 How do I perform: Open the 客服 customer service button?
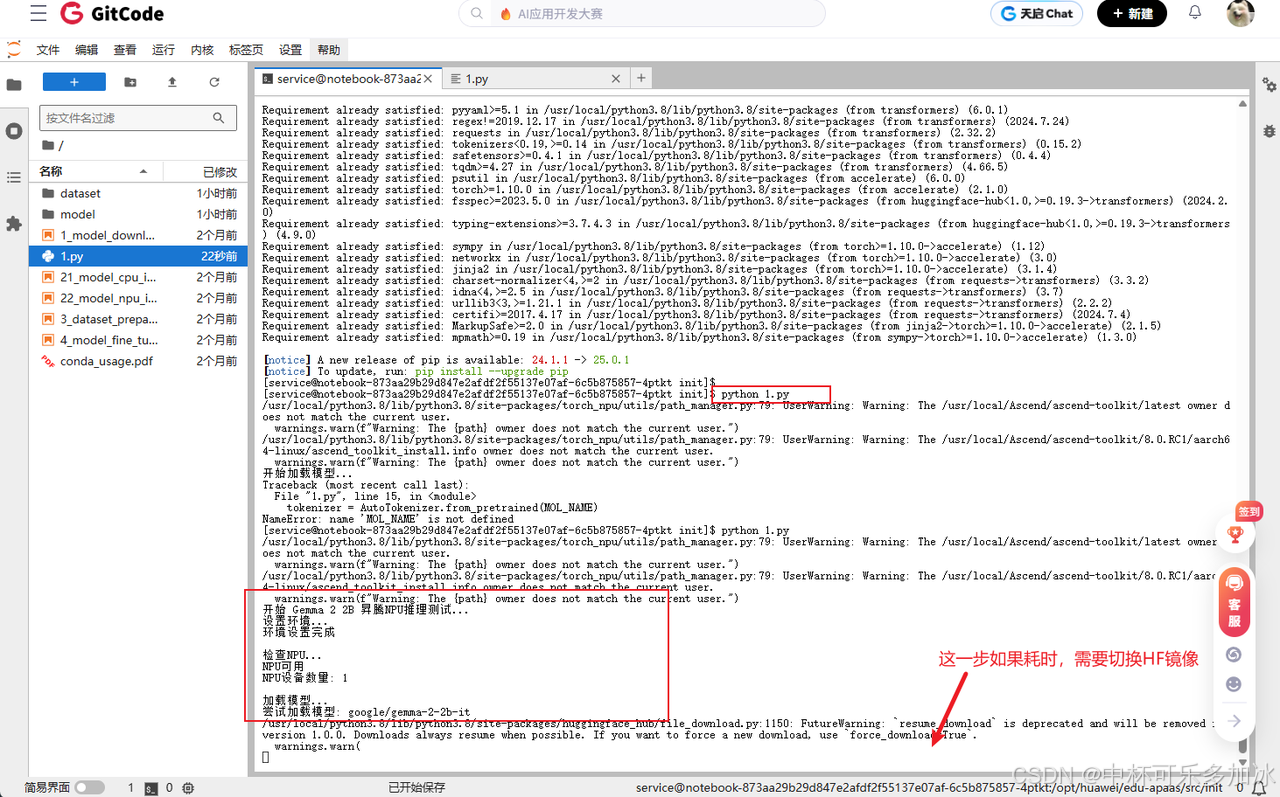coord(1234,602)
